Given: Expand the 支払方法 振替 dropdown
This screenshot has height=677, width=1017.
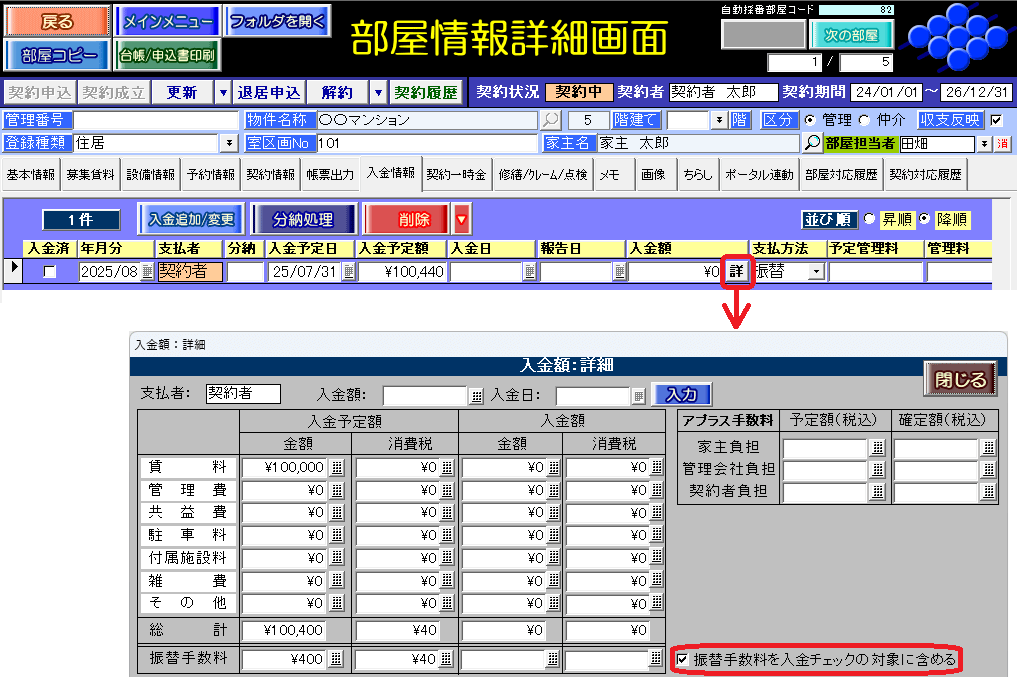Looking at the screenshot, I should [816, 271].
